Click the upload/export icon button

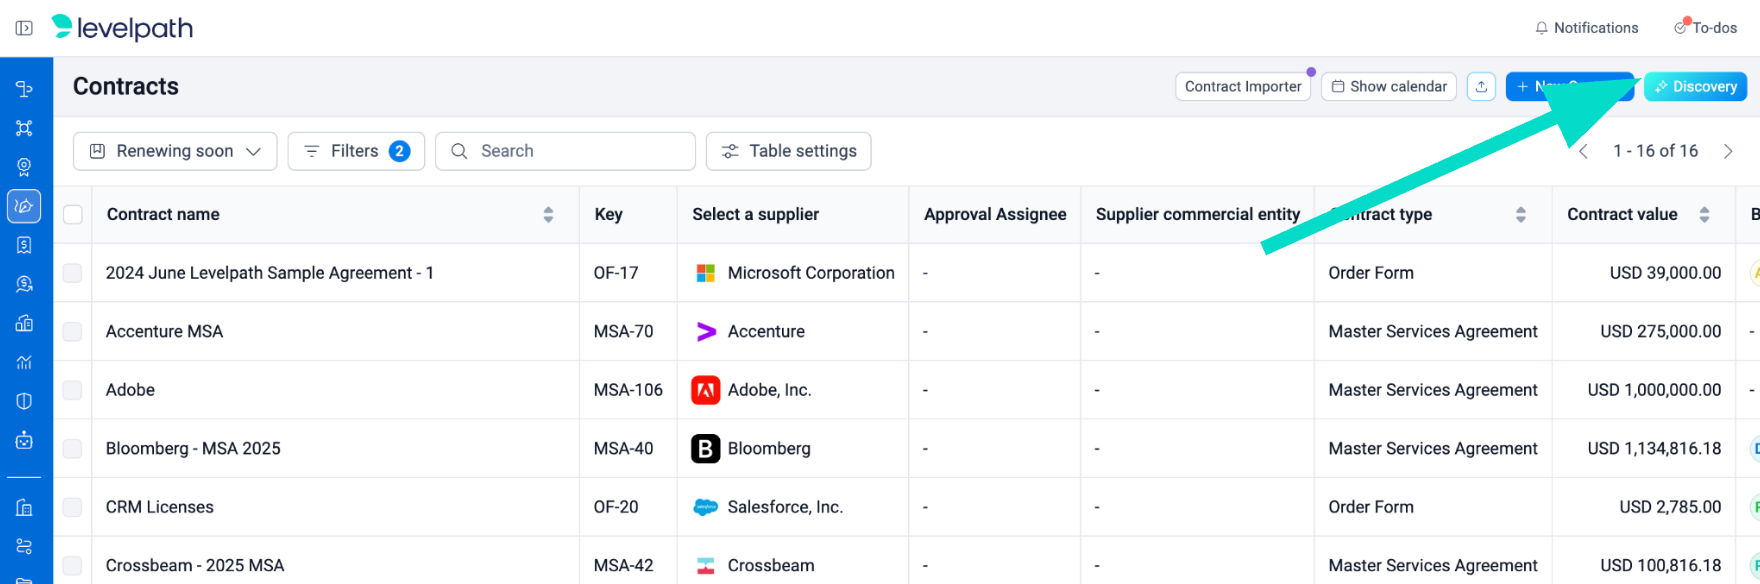coord(1481,87)
